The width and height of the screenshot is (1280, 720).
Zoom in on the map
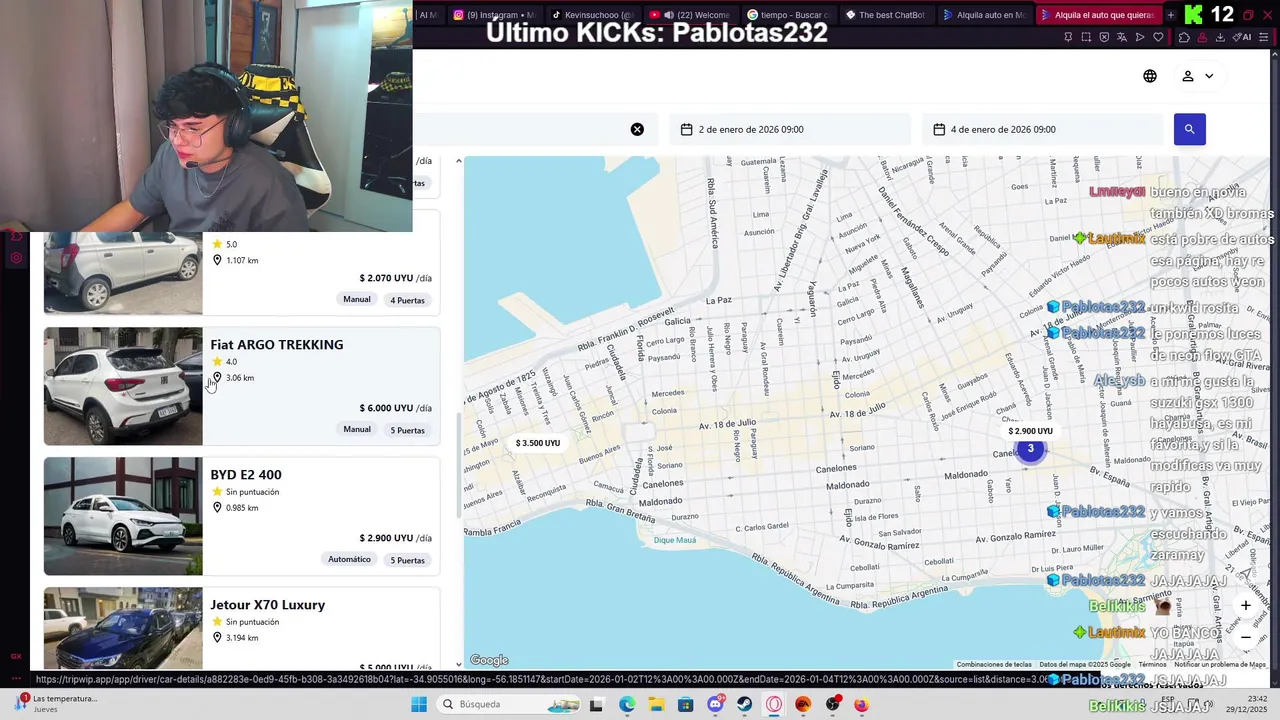pos(1246,605)
